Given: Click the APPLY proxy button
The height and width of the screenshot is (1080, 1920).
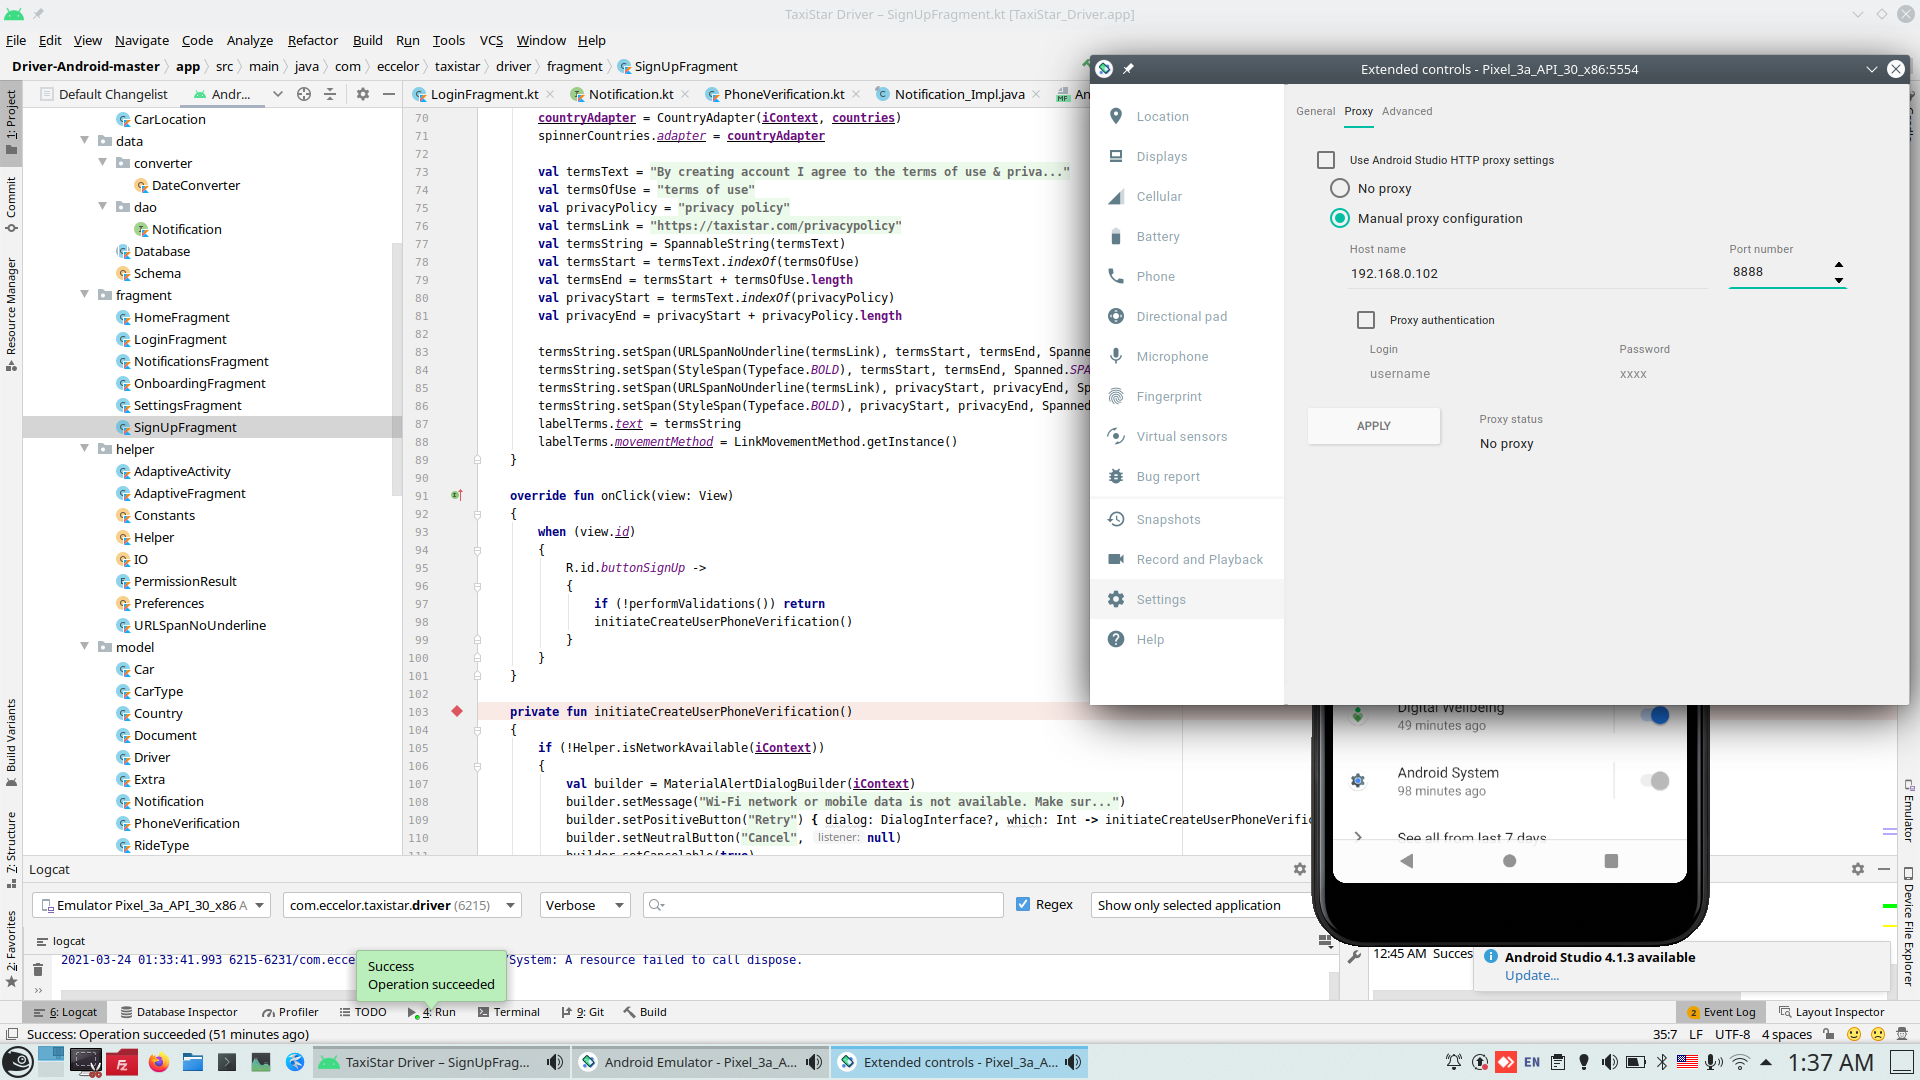Looking at the screenshot, I should (x=1373, y=426).
